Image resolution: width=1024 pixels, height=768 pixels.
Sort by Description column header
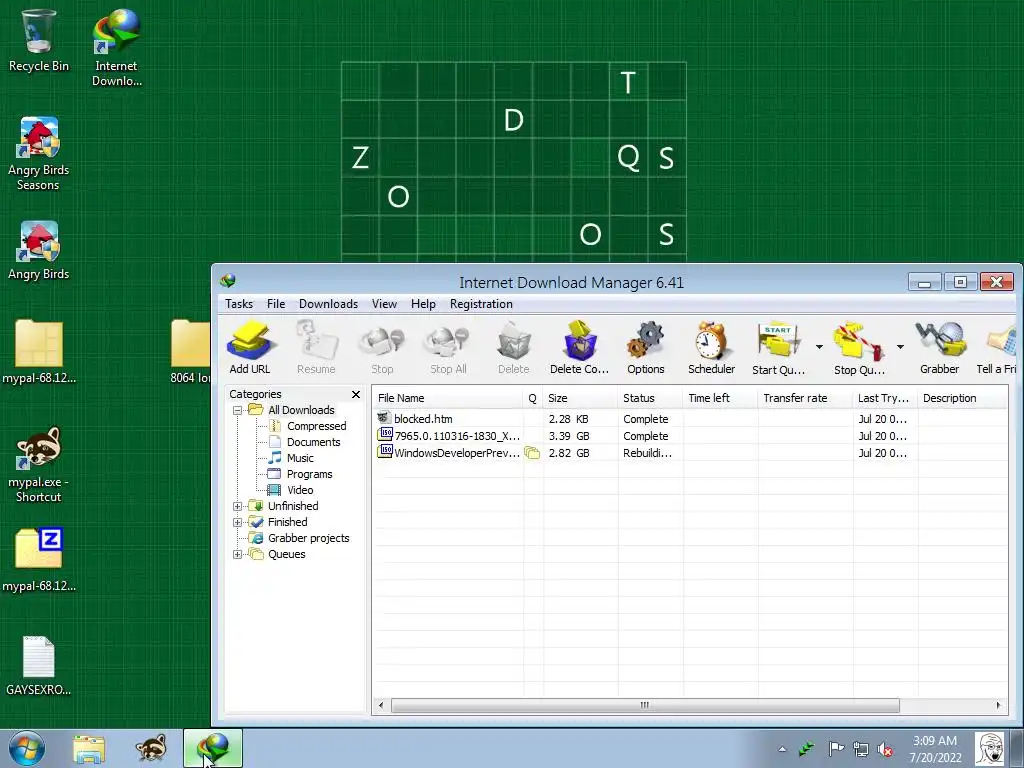(961, 398)
